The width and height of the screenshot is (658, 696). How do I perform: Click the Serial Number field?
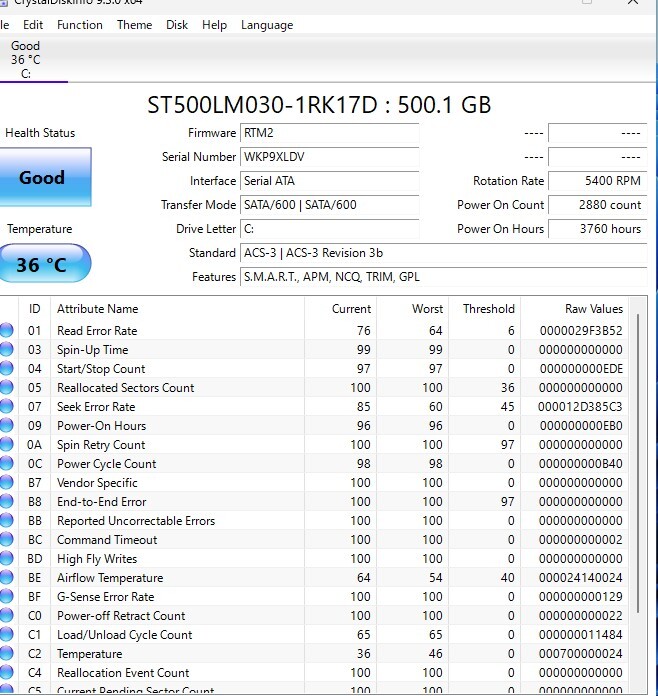[329, 157]
